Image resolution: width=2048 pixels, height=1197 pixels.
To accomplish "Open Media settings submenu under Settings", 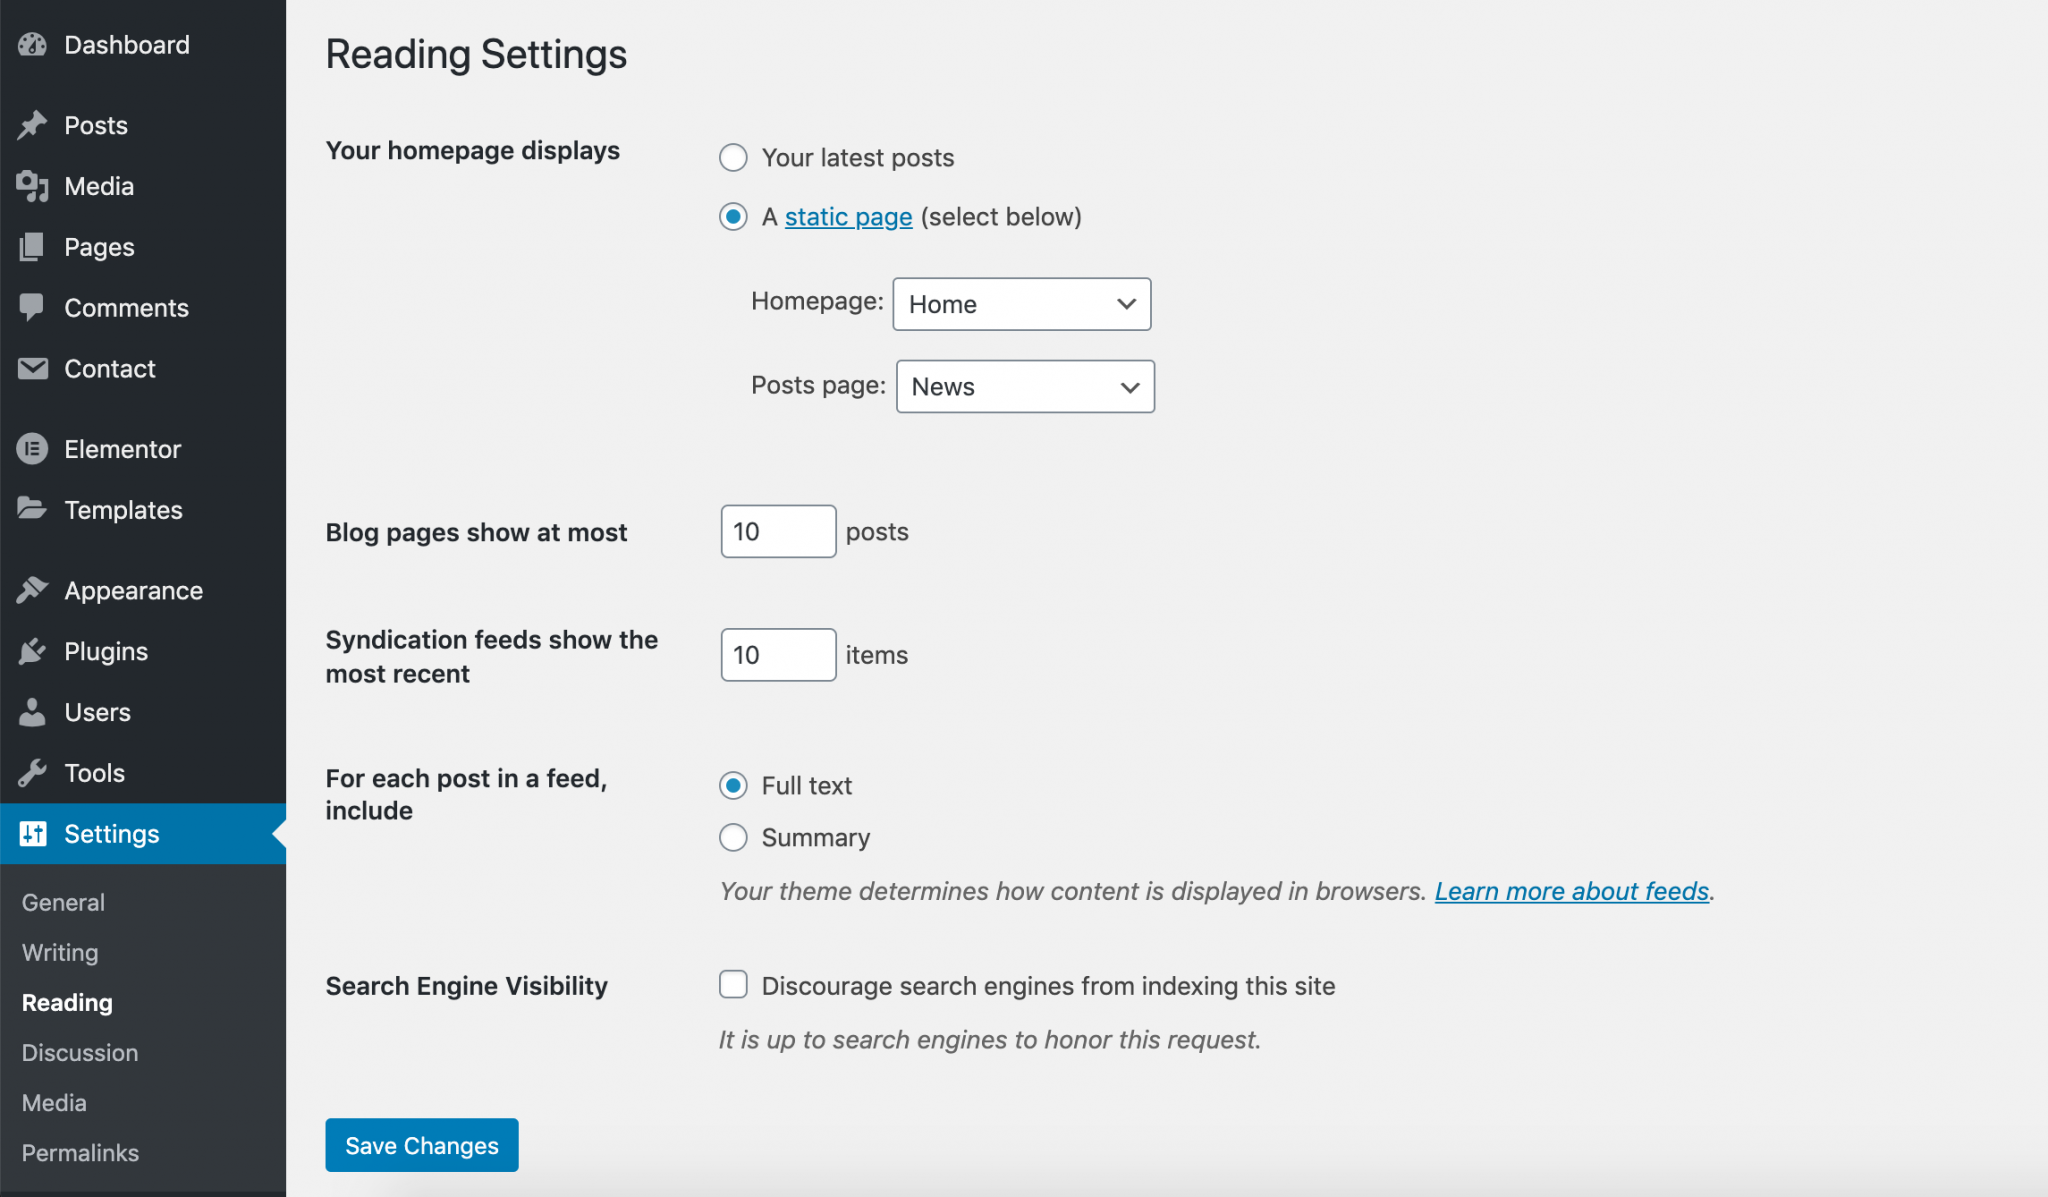I will (x=54, y=1102).
